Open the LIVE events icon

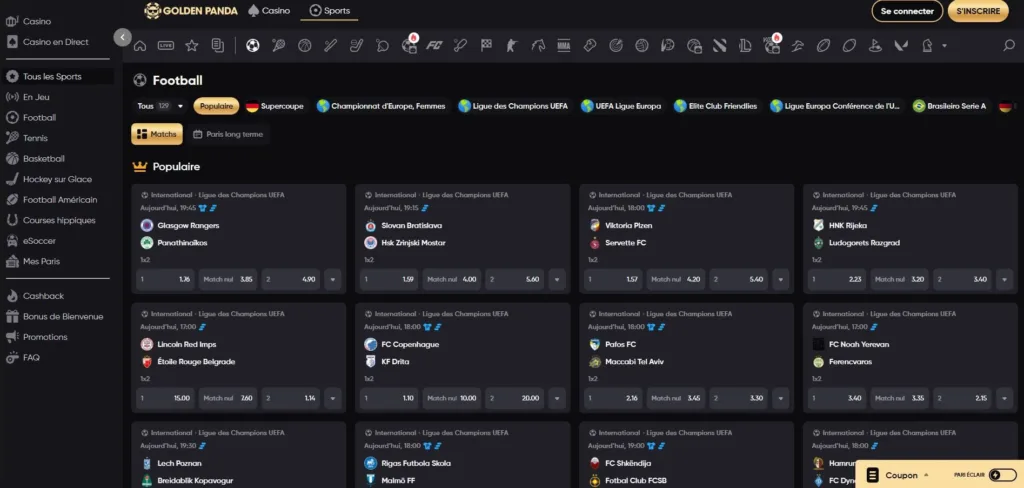(166, 46)
